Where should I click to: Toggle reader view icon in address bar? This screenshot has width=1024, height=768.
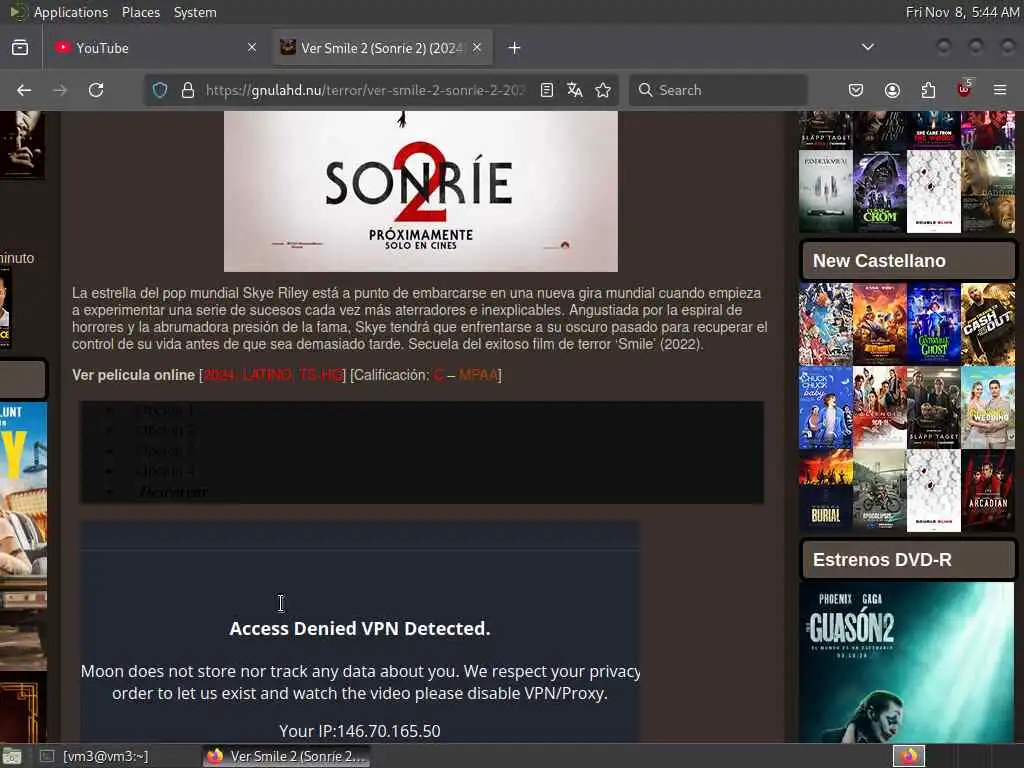[547, 90]
